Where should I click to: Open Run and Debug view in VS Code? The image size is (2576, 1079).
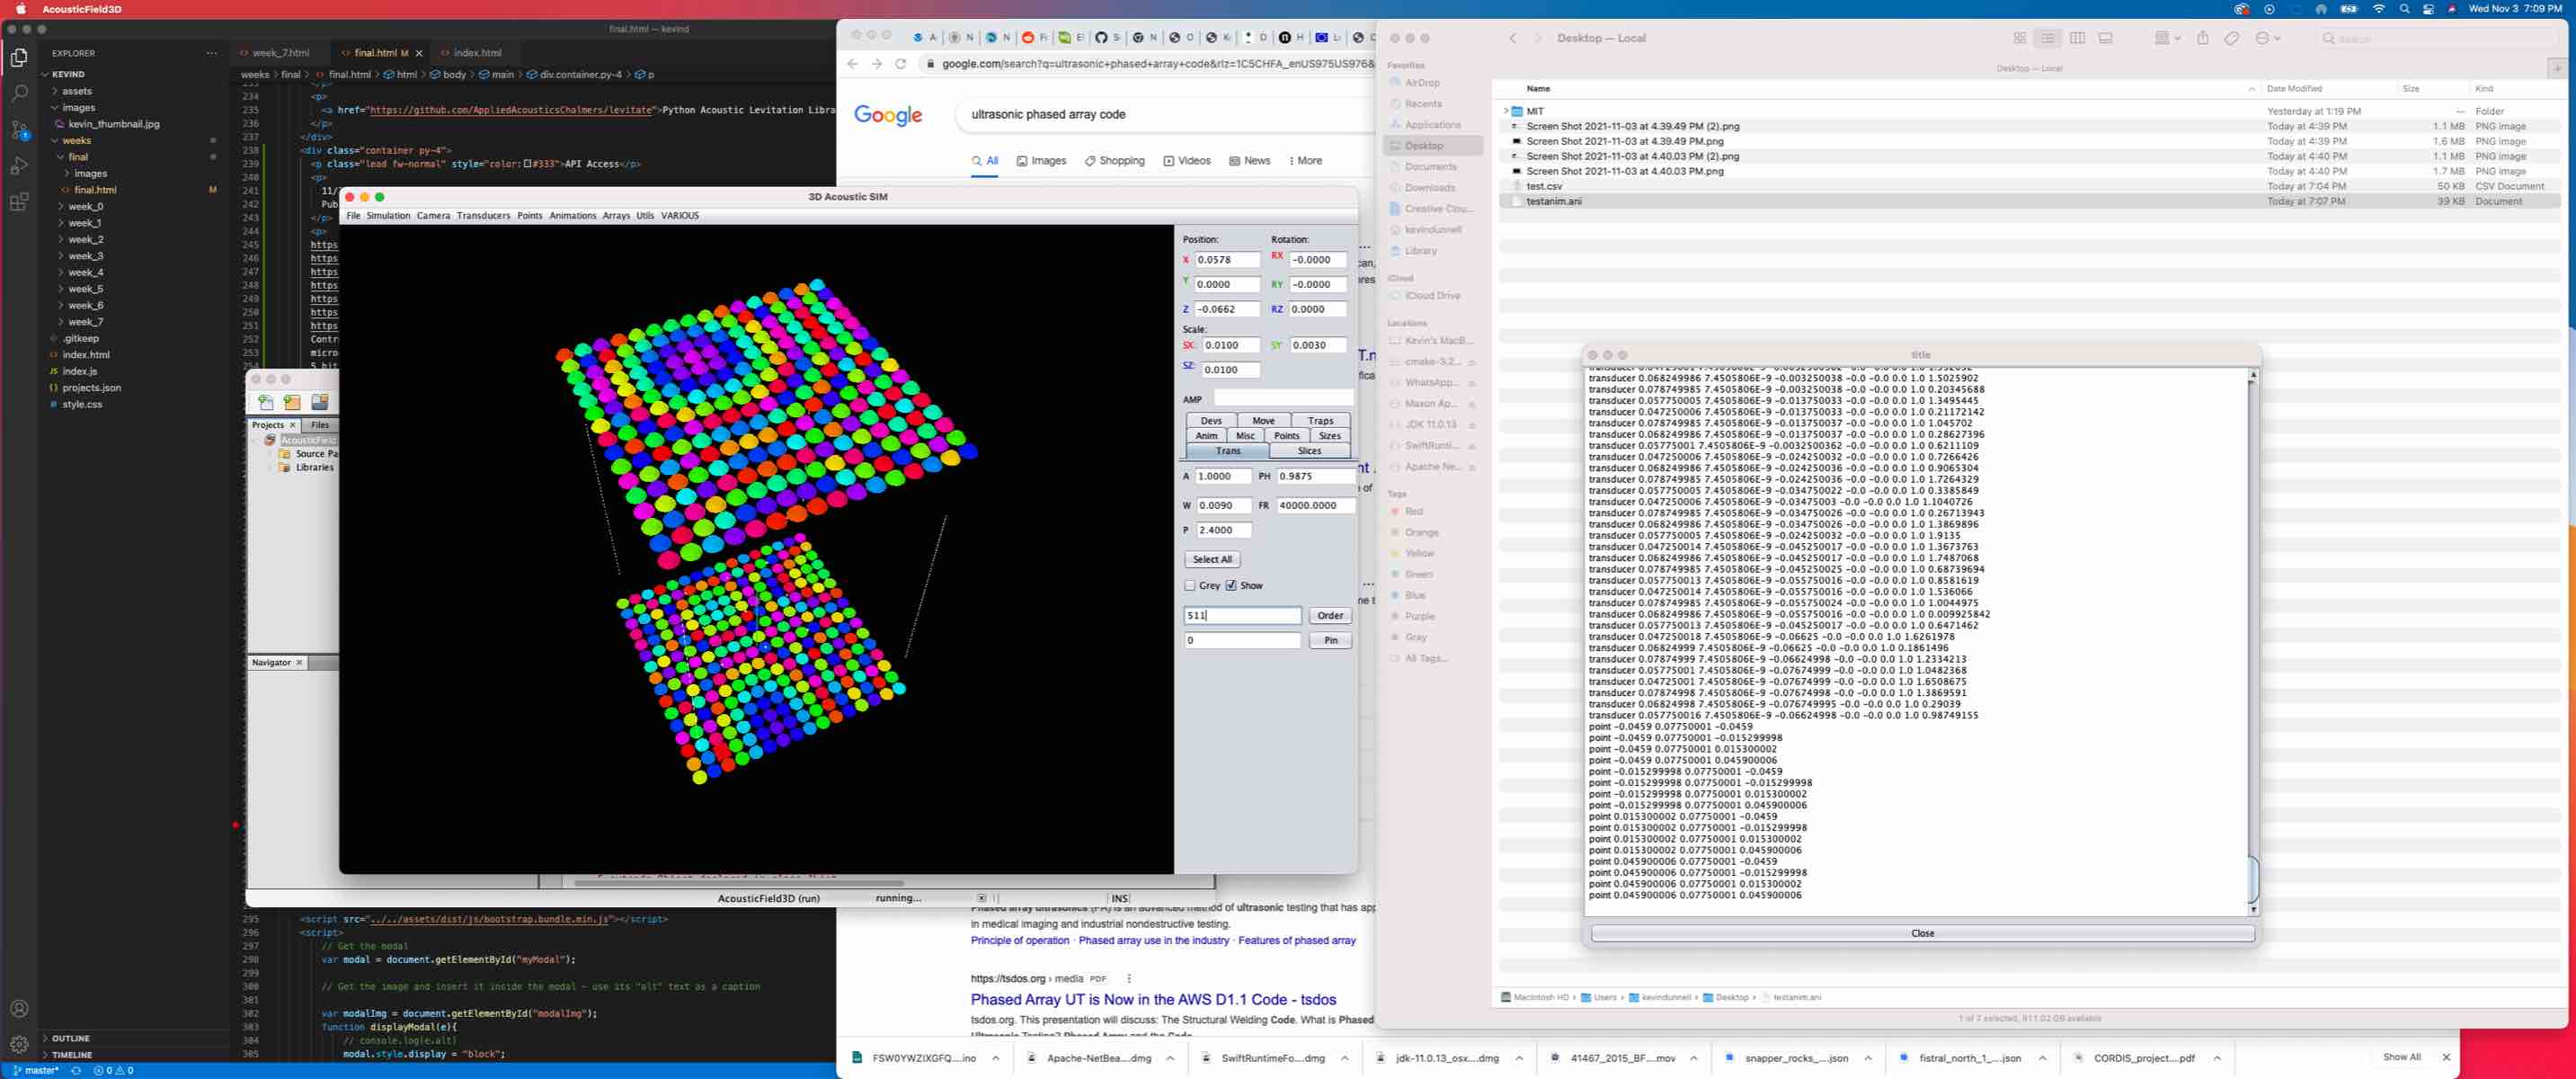(18, 166)
